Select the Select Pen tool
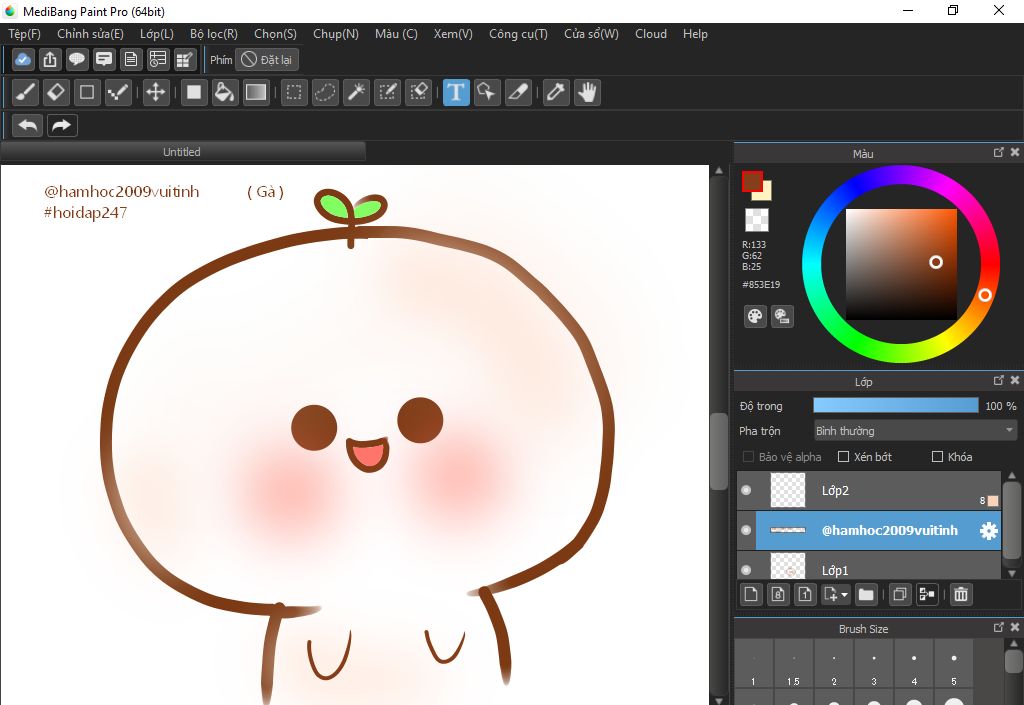The width and height of the screenshot is (1024, 705). pos(387,93)
